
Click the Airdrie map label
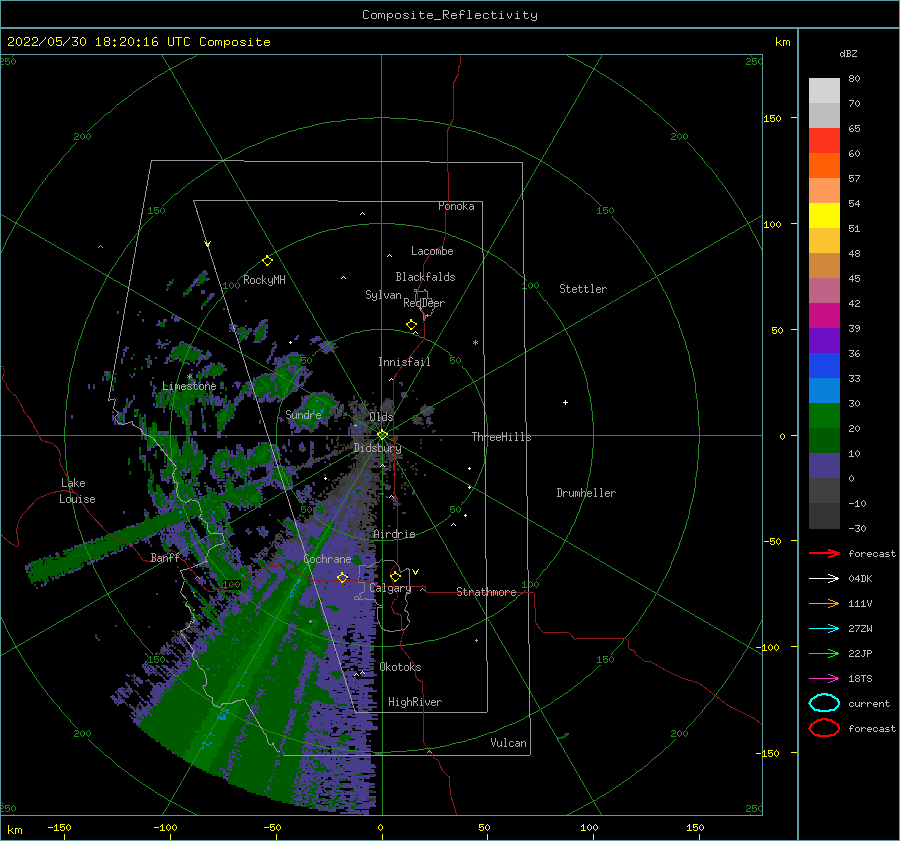click(x=394, y=534)
